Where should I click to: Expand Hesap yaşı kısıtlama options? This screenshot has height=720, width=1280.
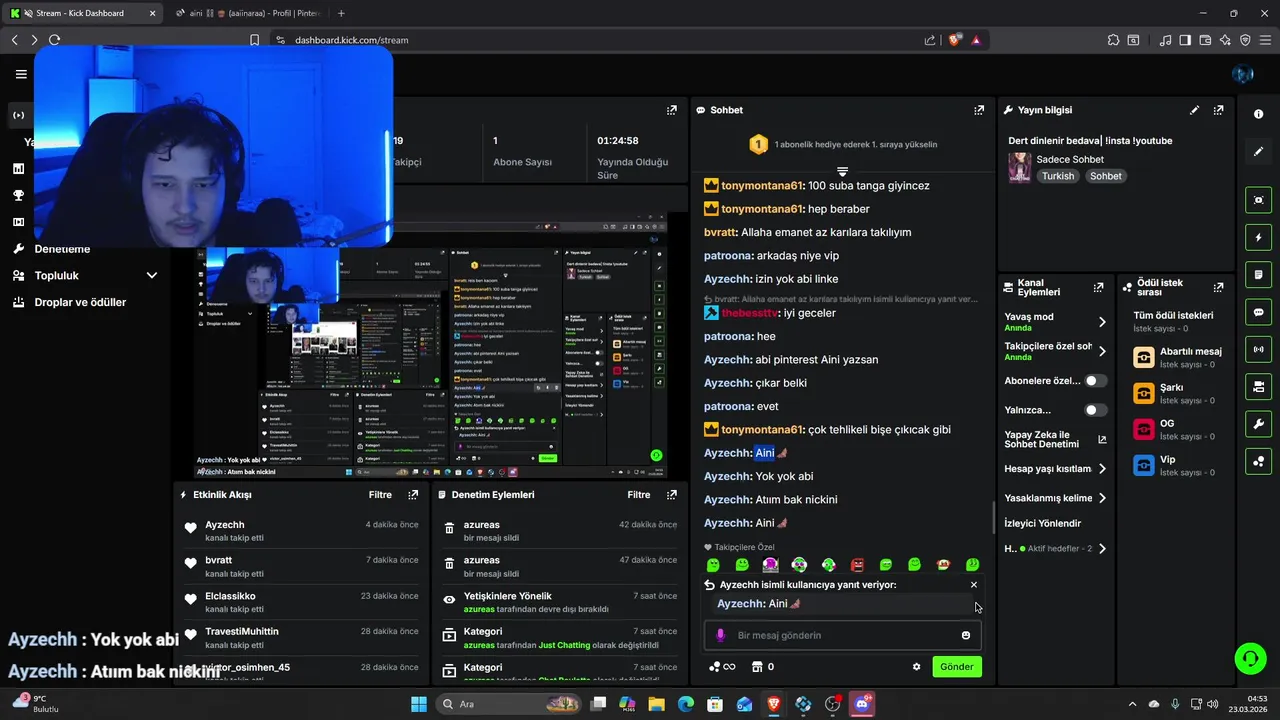[1102, 469]
